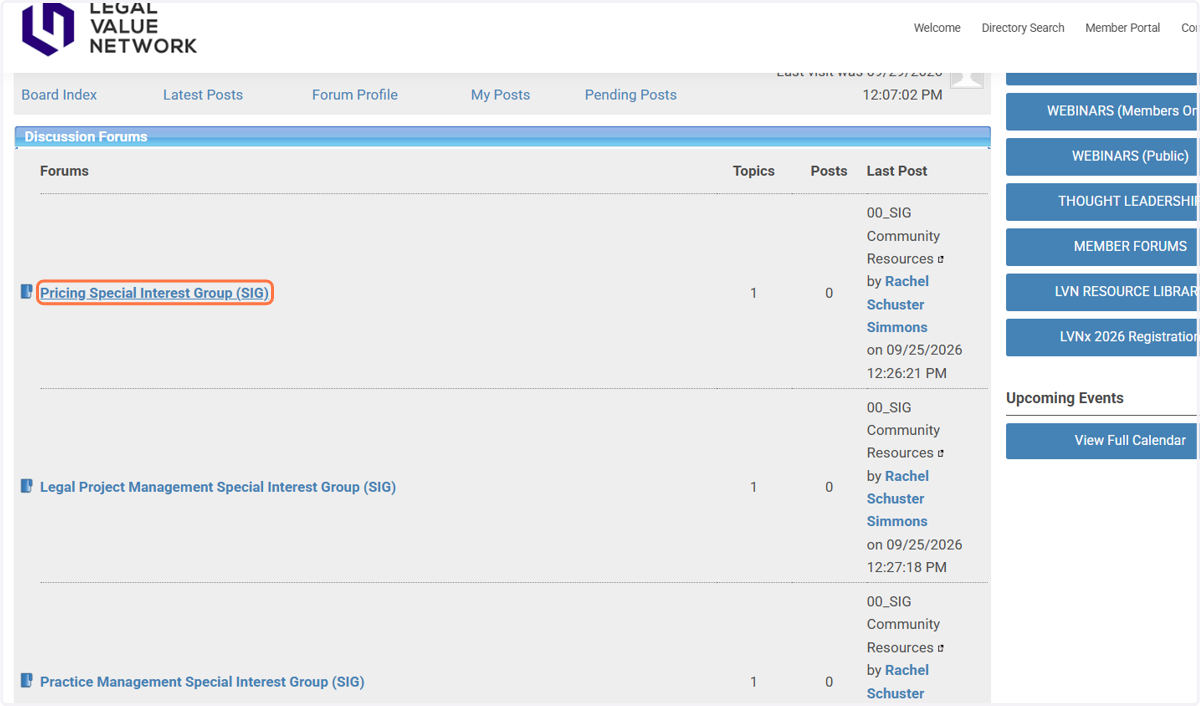The height and width of the screenshot is (706, 1200).
Task: Click post count 0 in Legal Project Management row
Action: (x=829, y=487)
